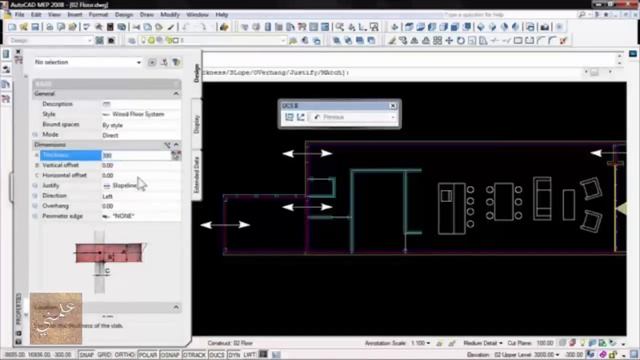Image resolution: width=640 pixels, height=360 pixels.
Task: Click the Justify value Slopeline
Action: (x=124, y=185)
